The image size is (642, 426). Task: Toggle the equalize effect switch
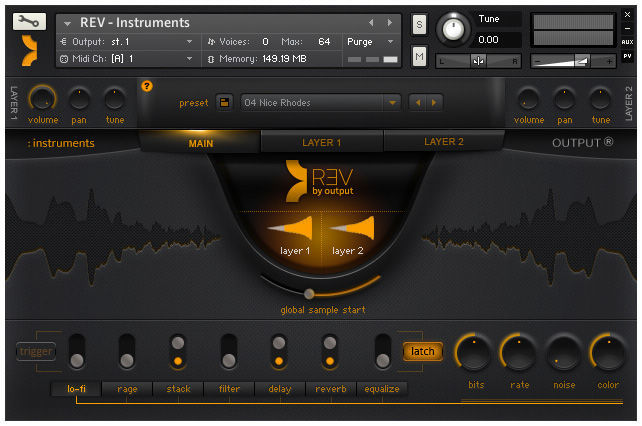383,351
